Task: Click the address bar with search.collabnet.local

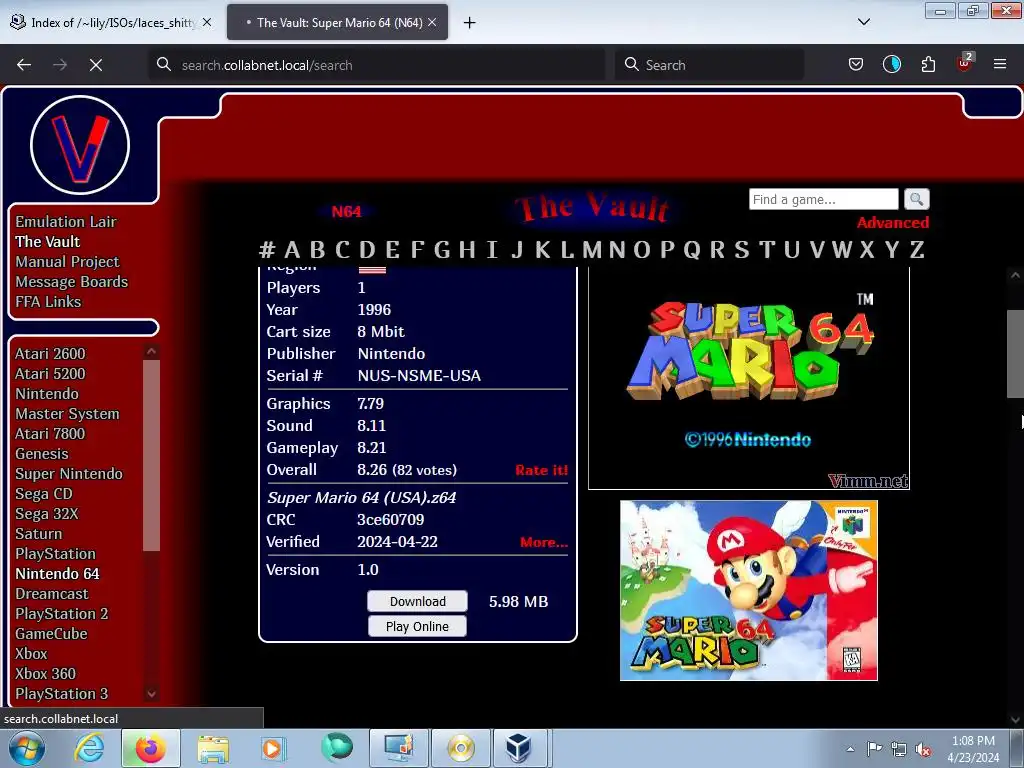Action: [x=377, y=65]
